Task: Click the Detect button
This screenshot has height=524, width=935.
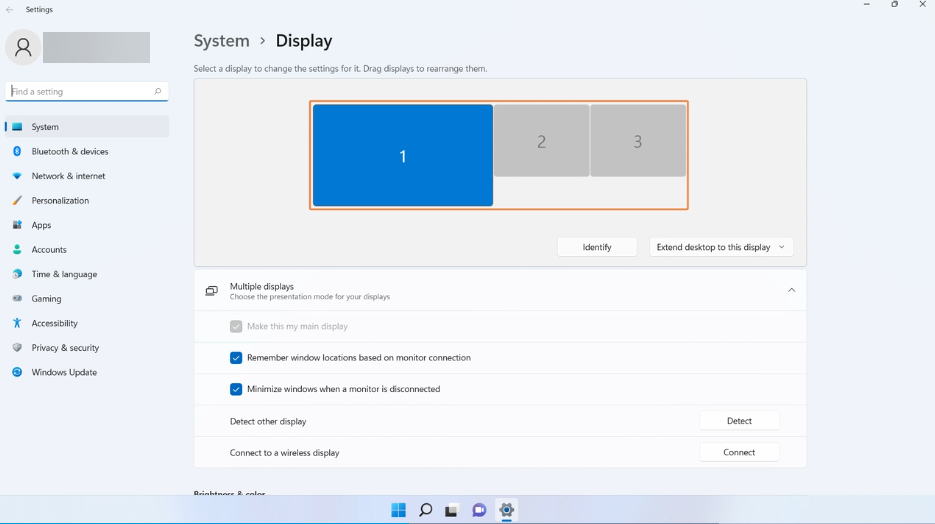Action: (x=739, y=421)
